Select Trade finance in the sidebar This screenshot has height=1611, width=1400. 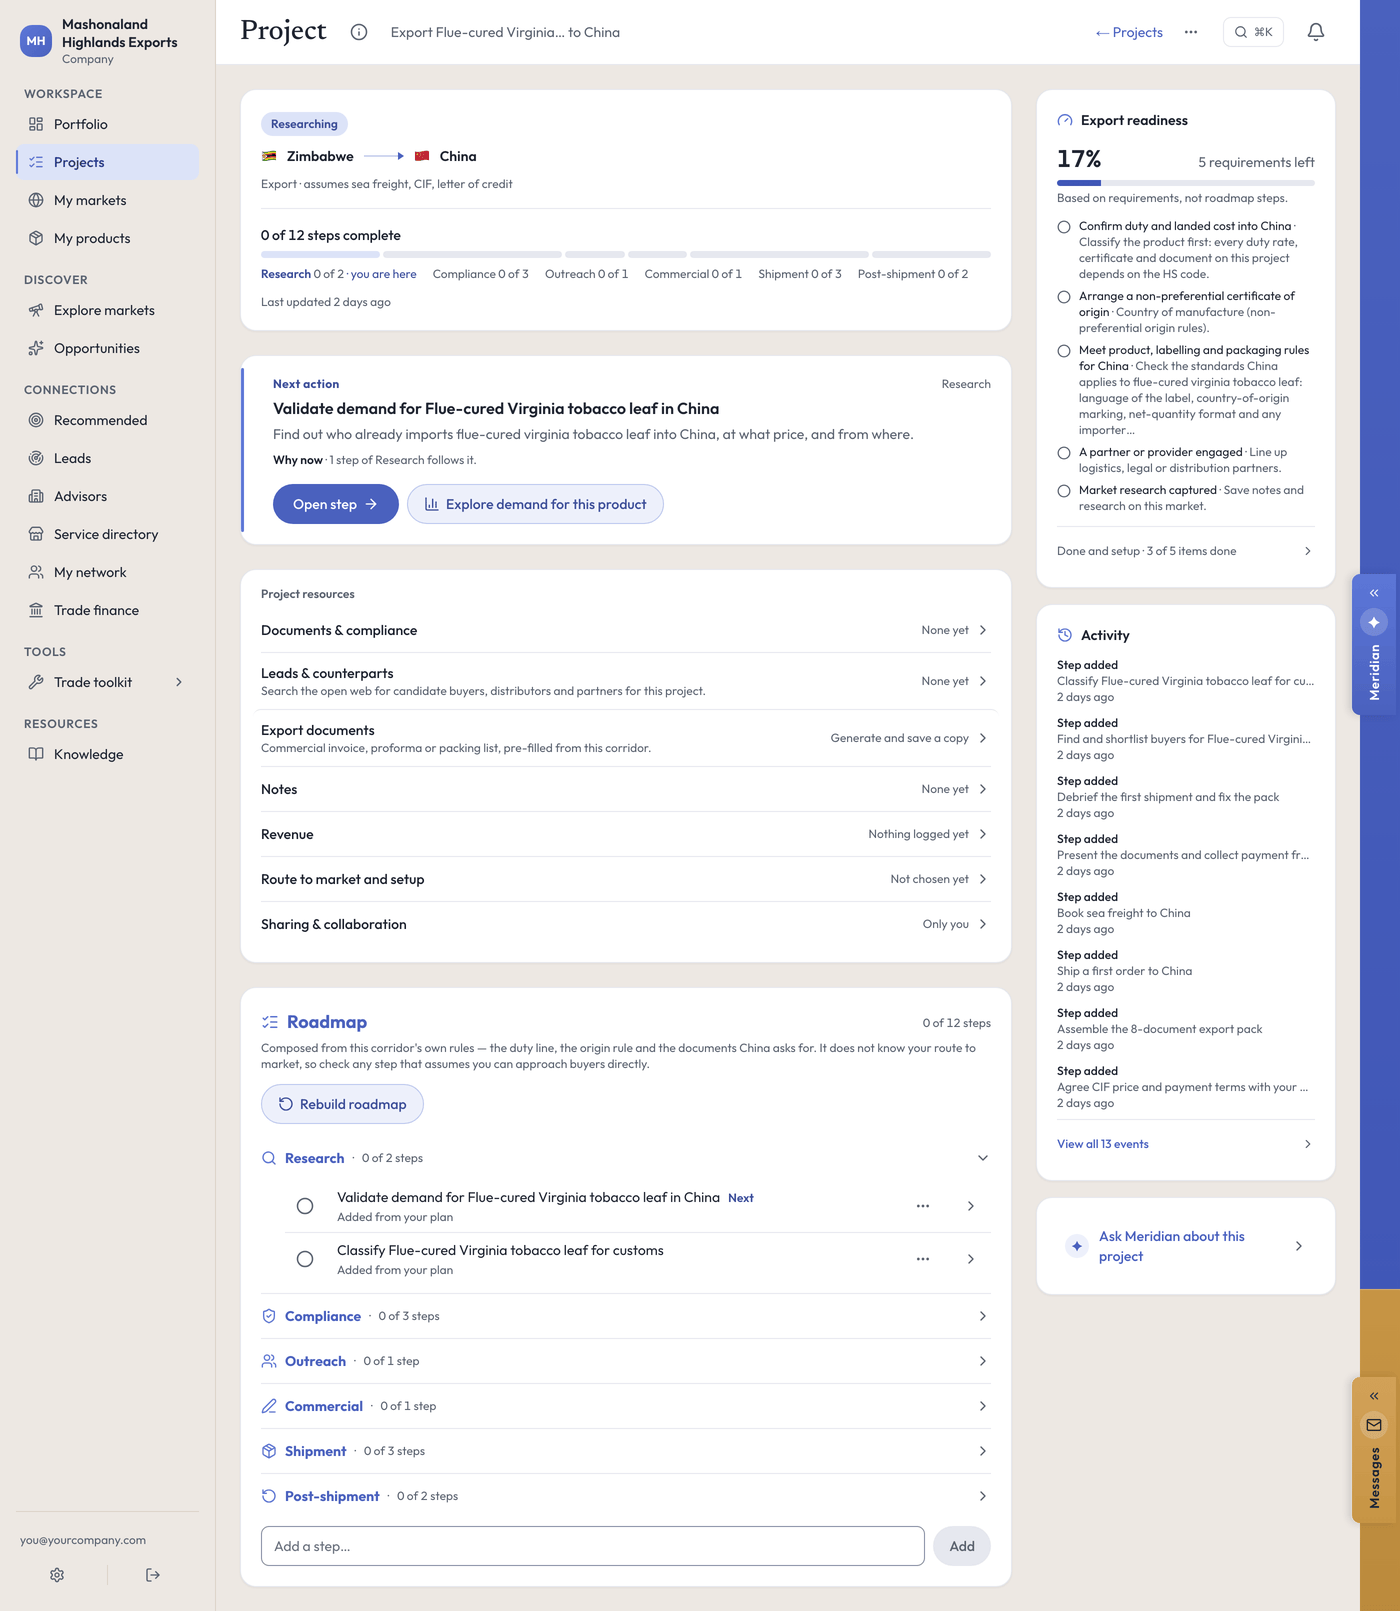(107, 610)
